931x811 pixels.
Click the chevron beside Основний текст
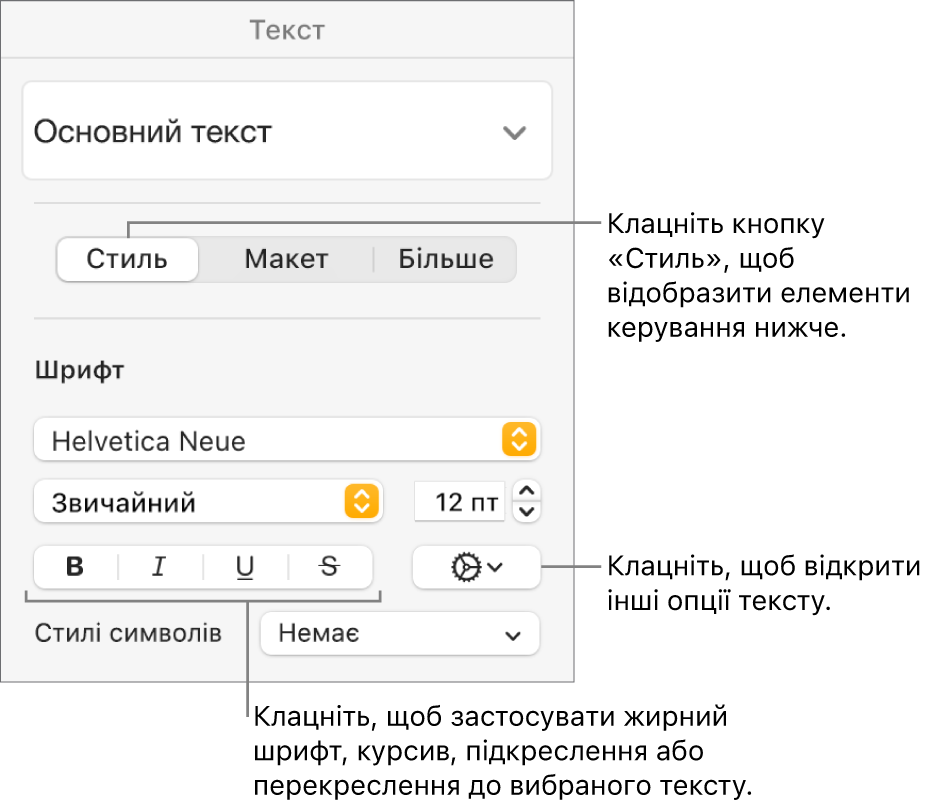coord(514,133)
